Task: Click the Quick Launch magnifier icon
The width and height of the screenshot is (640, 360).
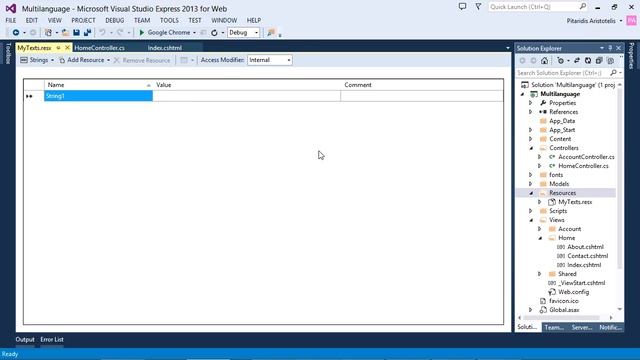Action: pos(582,7)
